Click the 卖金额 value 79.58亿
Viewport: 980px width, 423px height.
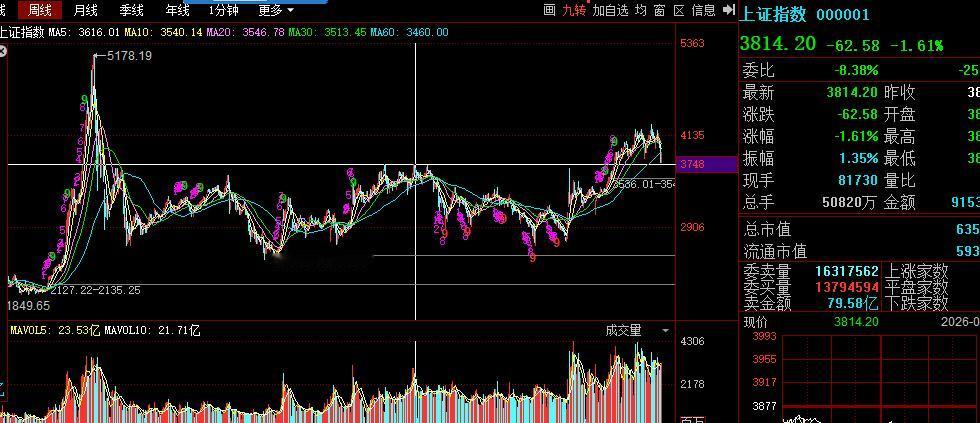tap(854, 303)
